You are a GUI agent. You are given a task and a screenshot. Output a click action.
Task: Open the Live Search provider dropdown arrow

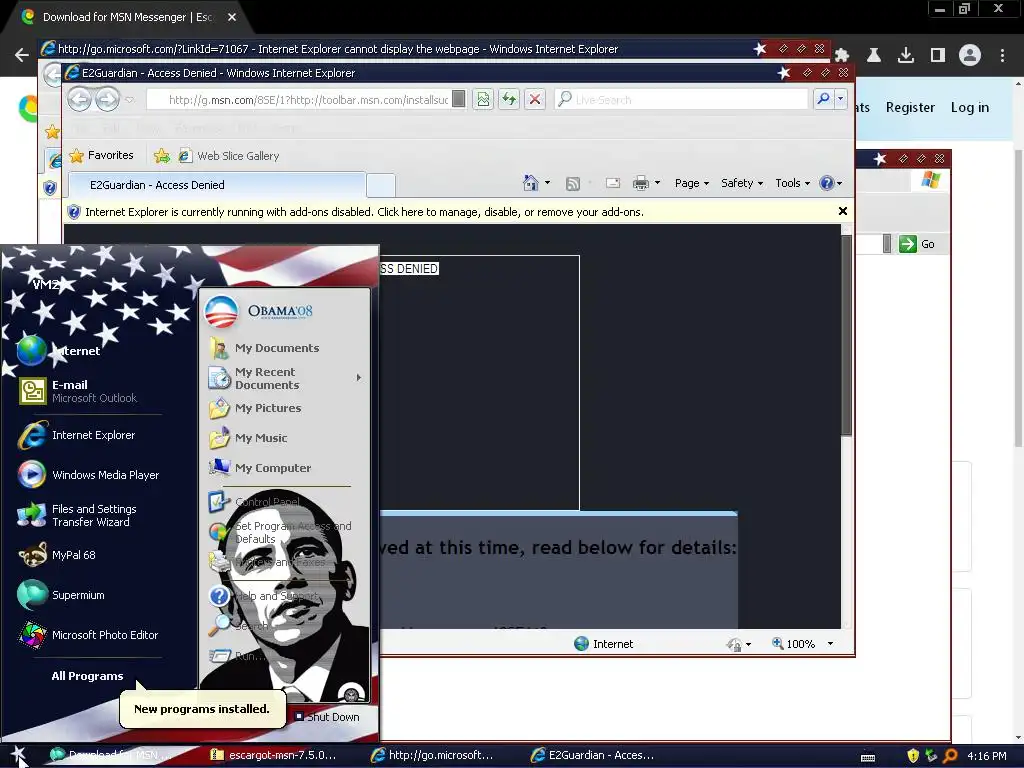tap(840, 99)
